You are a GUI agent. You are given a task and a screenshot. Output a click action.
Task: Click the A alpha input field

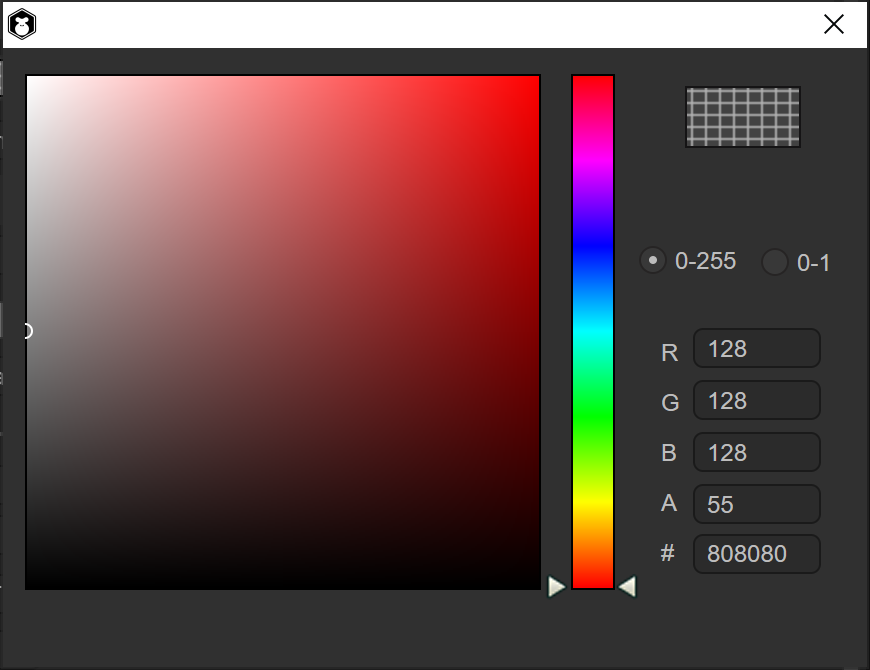756,504
